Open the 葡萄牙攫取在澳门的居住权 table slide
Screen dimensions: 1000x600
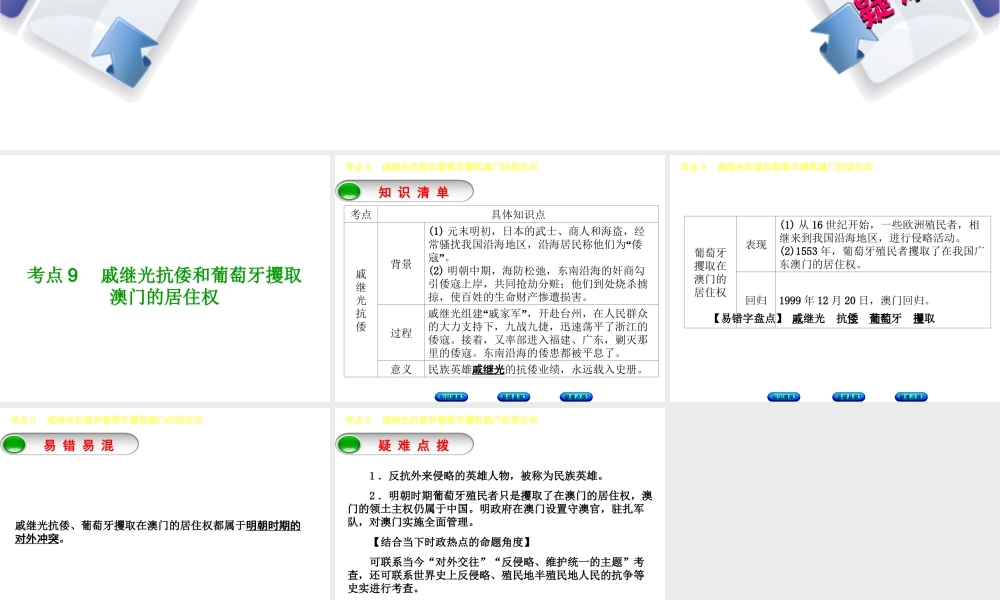(835, 278)
